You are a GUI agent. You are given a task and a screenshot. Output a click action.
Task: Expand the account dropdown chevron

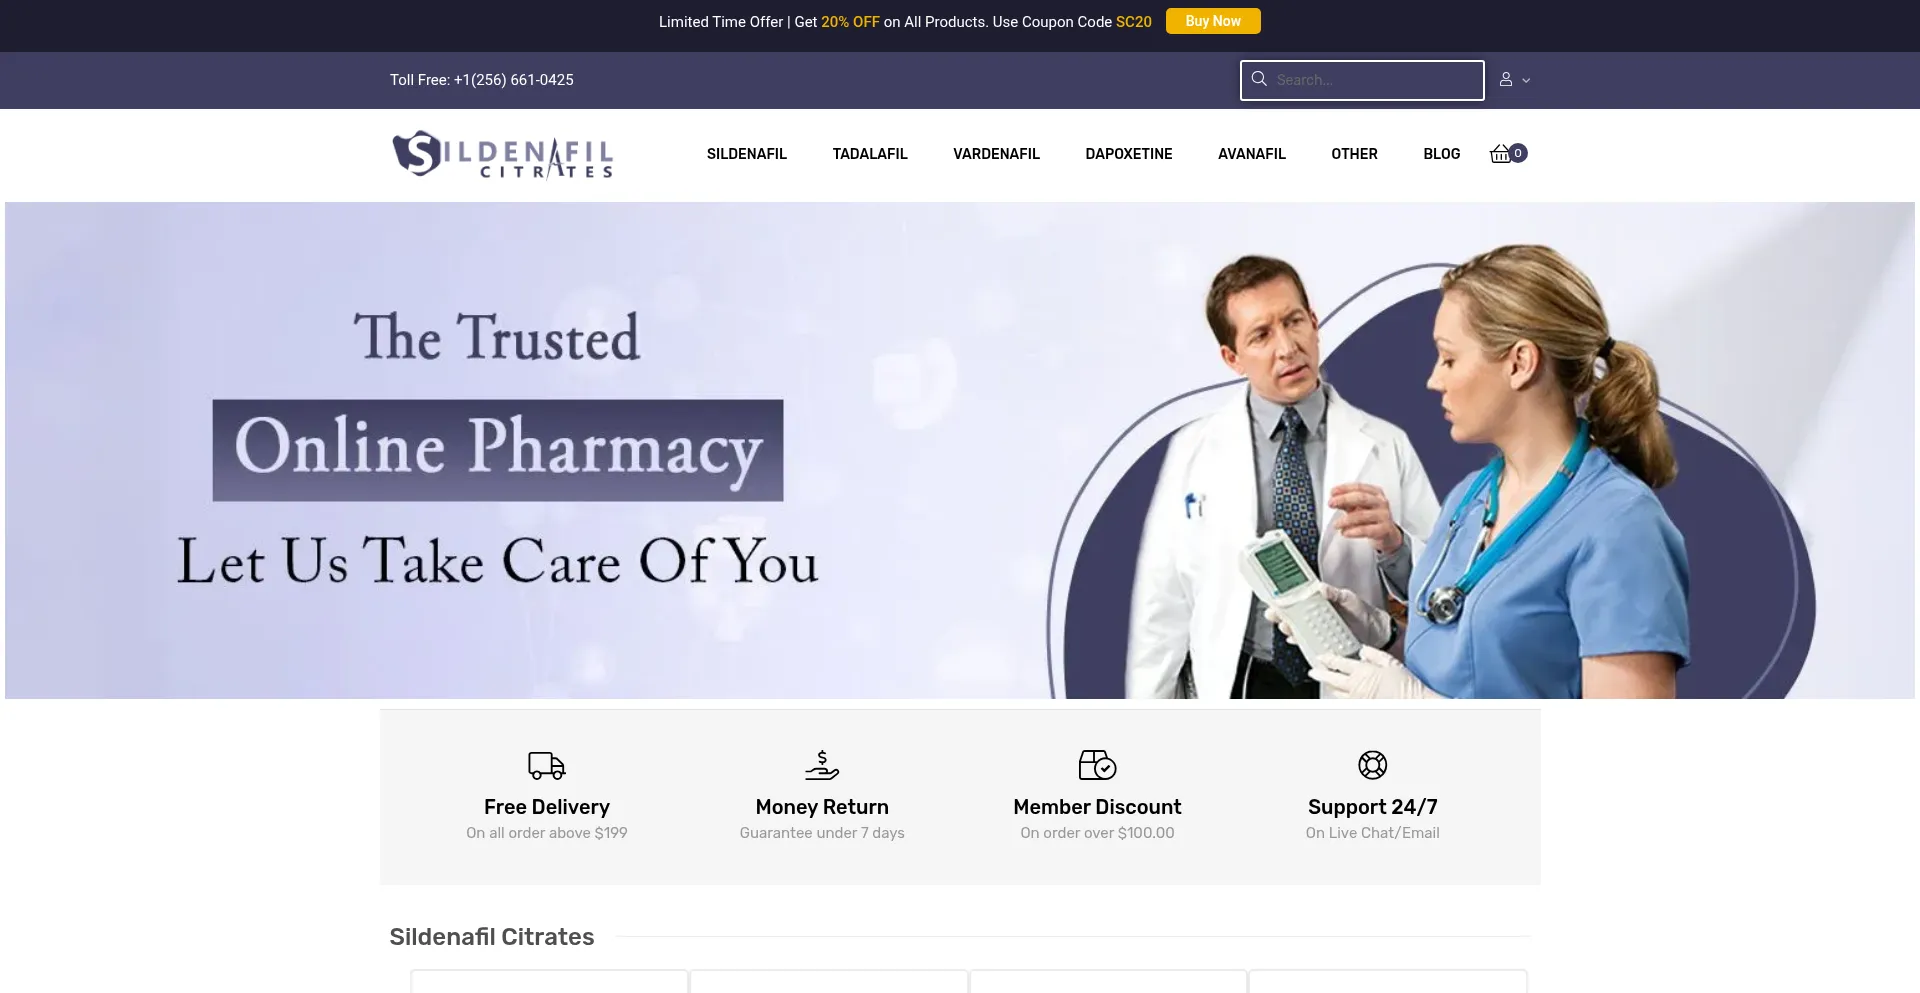click(1526, 80)
